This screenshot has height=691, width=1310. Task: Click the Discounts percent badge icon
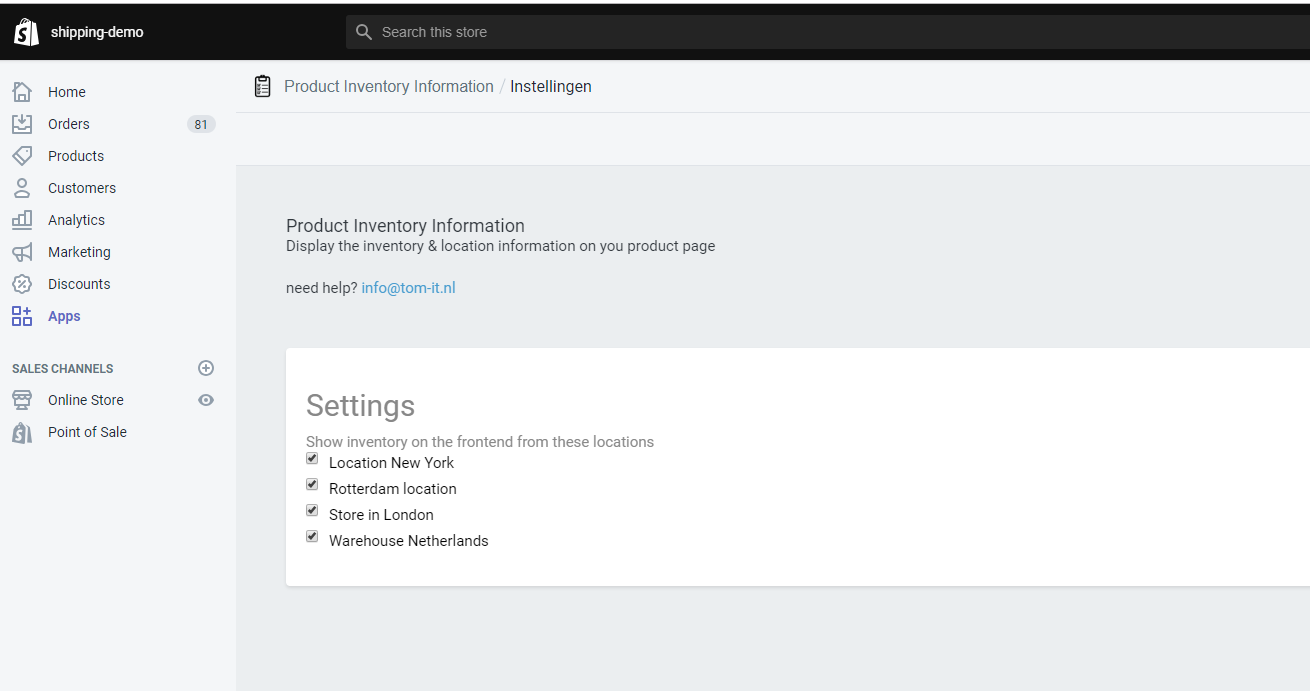pos(22,284)
